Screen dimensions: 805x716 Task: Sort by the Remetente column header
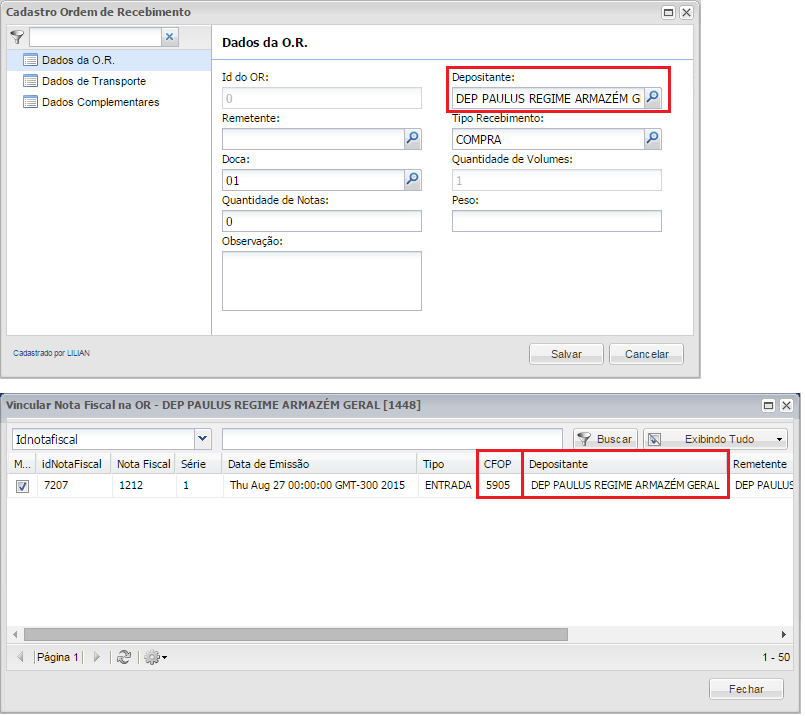click(x=760, y=464)
